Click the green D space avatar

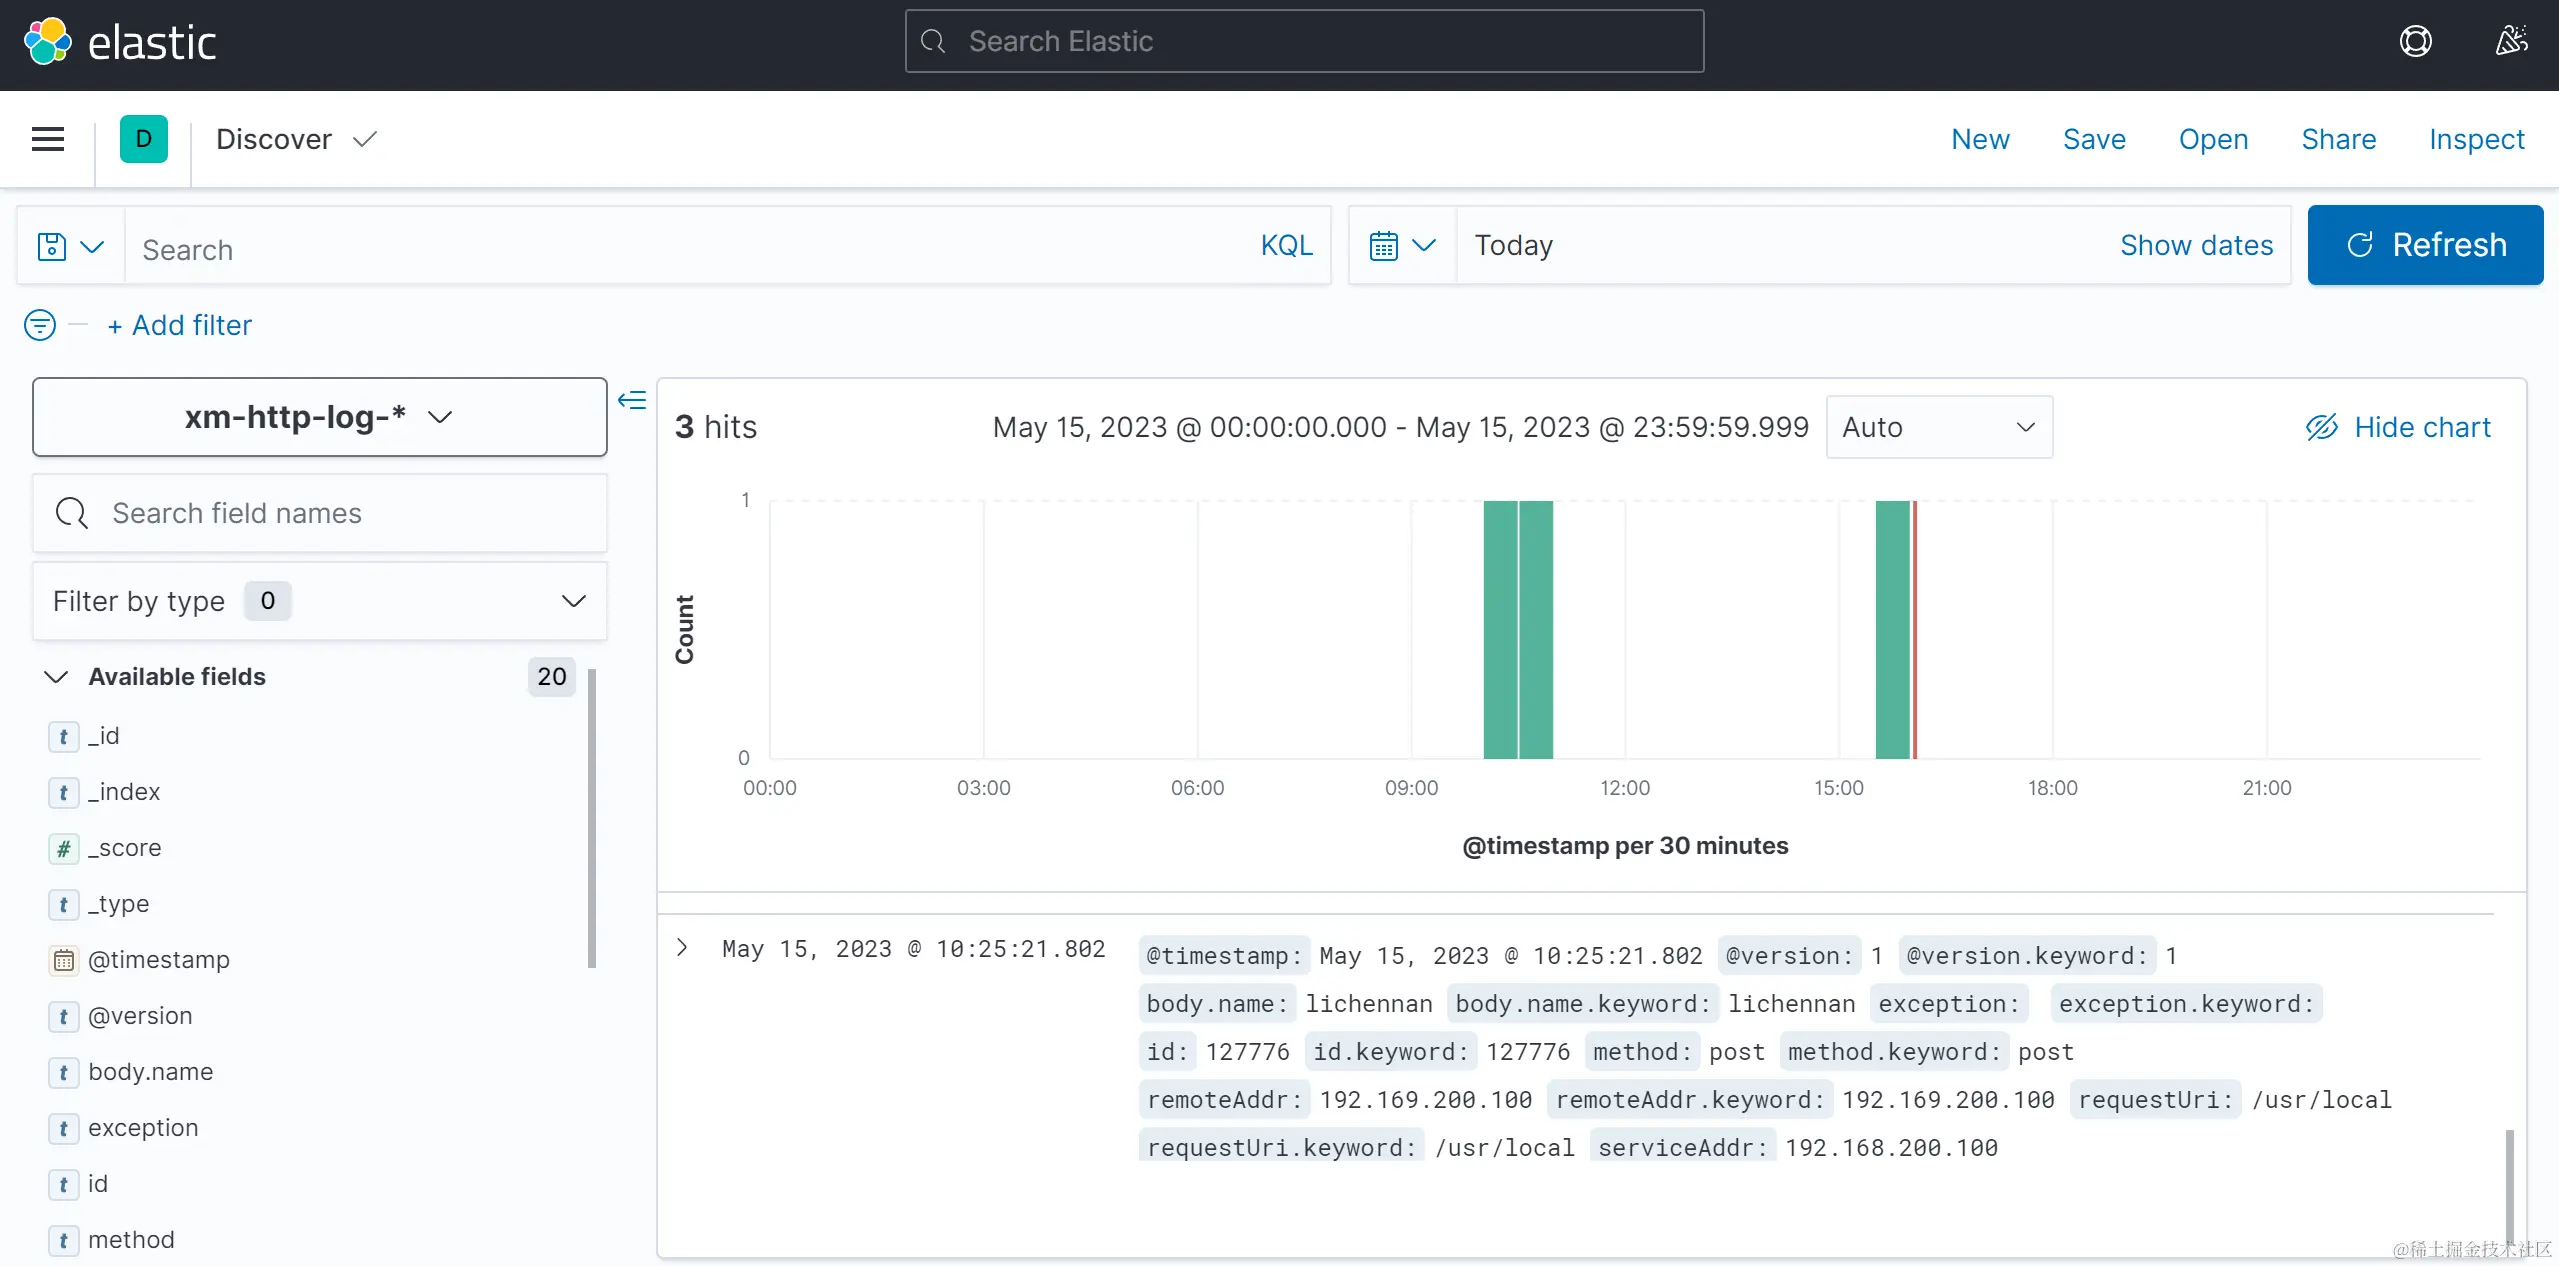[144, 139]
